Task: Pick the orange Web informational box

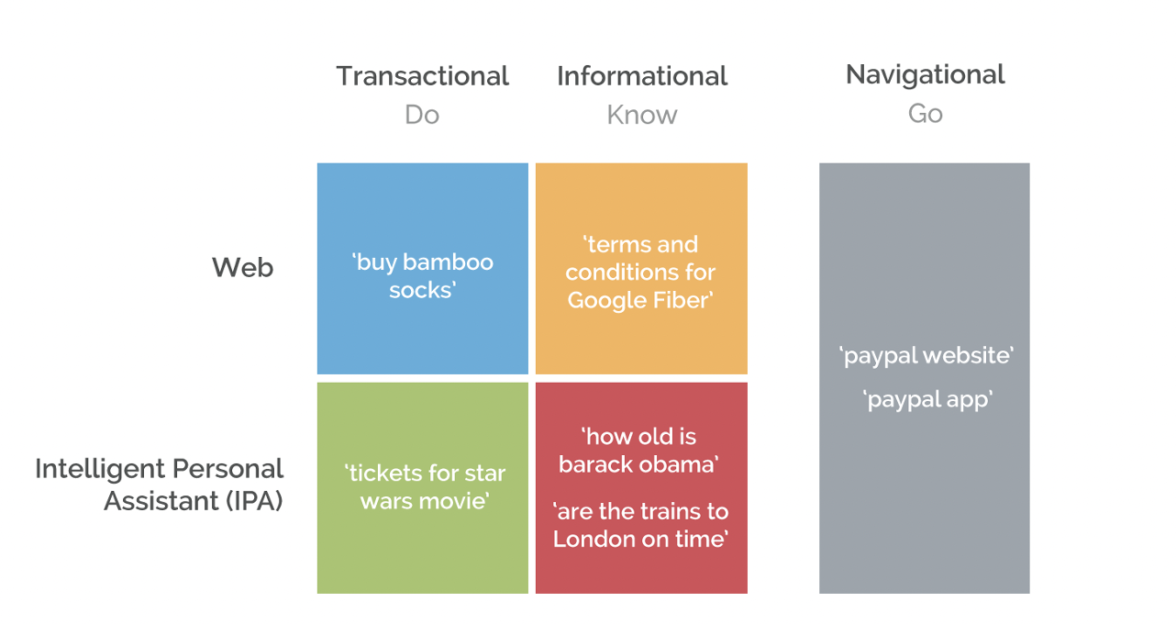Action: point(641,200)
